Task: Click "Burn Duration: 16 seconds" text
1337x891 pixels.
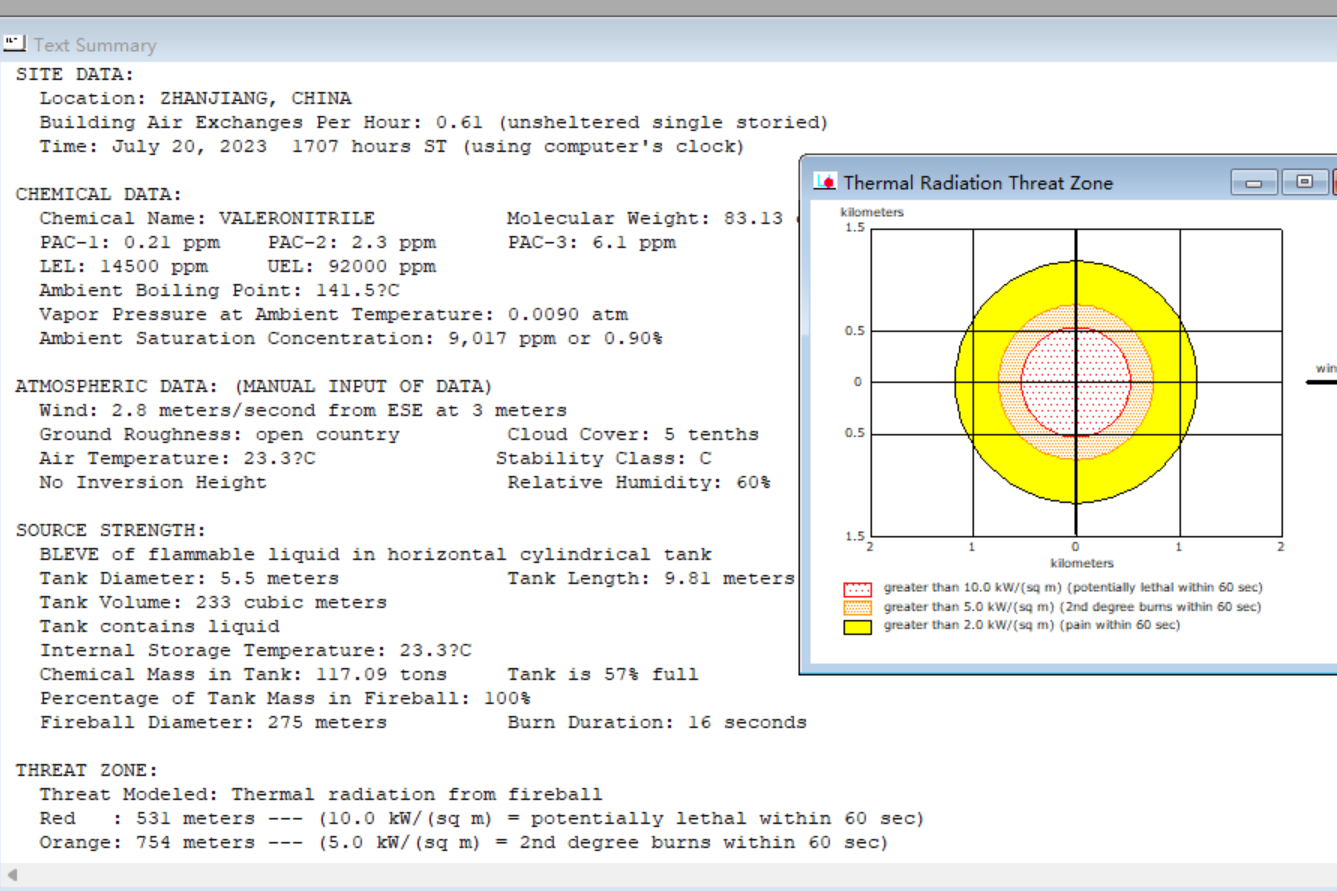Action: coord(657,722)
